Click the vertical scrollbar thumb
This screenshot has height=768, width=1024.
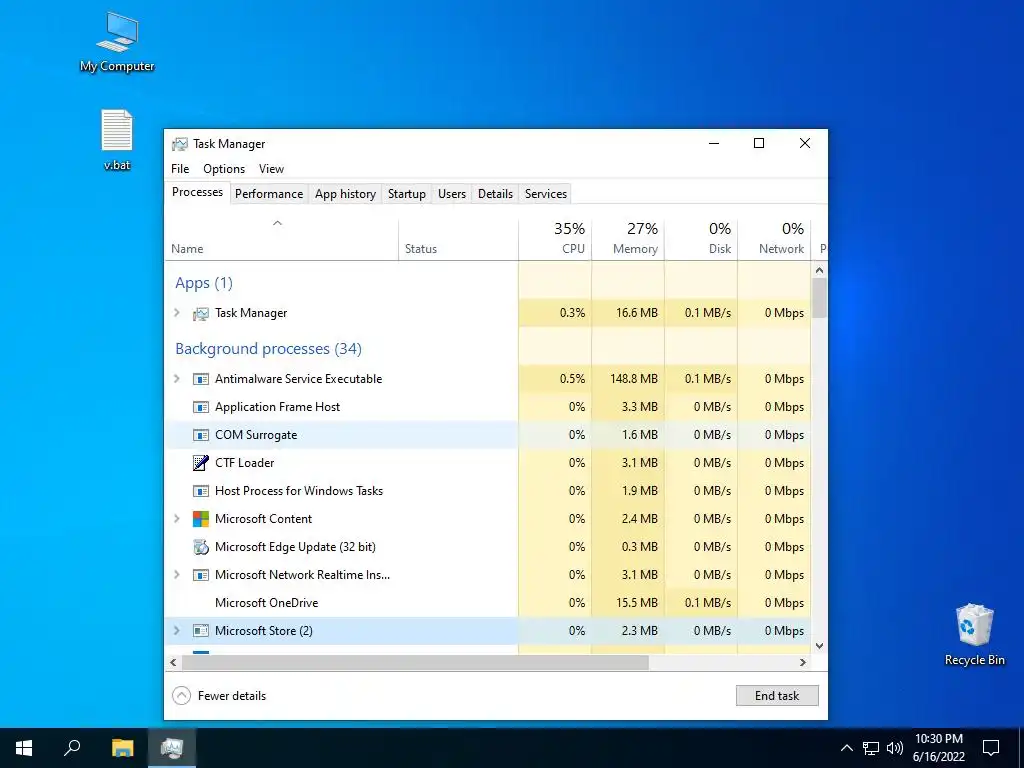[x=820, y=298]
